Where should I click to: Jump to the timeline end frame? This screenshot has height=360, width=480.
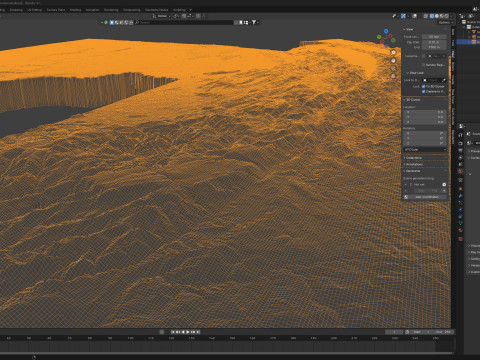198,332
